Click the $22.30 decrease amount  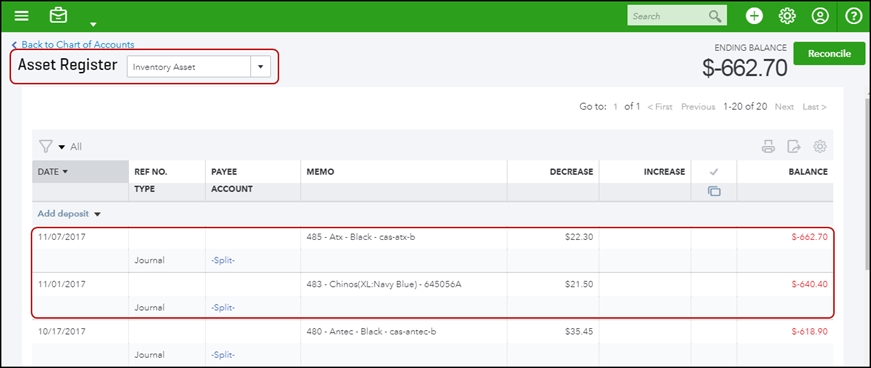click(580, 237)
